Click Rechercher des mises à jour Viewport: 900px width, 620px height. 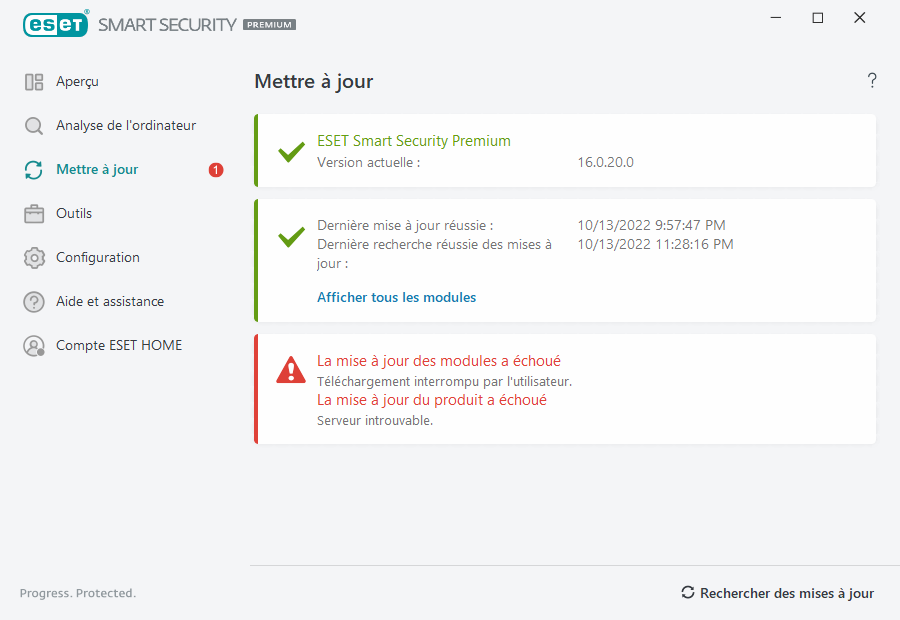click(x=777, y=593)
